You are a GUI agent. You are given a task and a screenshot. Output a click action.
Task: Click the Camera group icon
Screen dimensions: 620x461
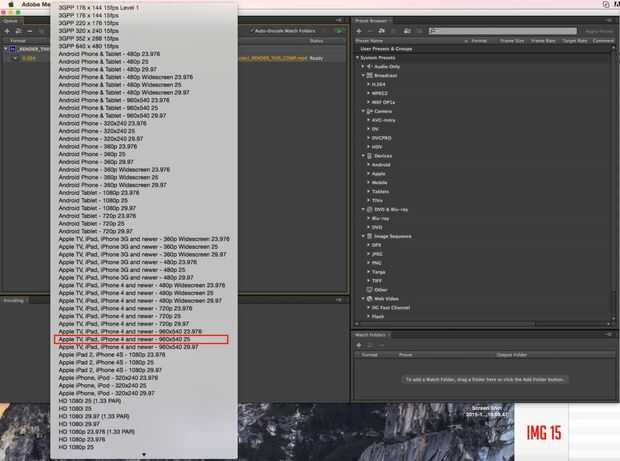pyautogui.click(x=370, y=111)
